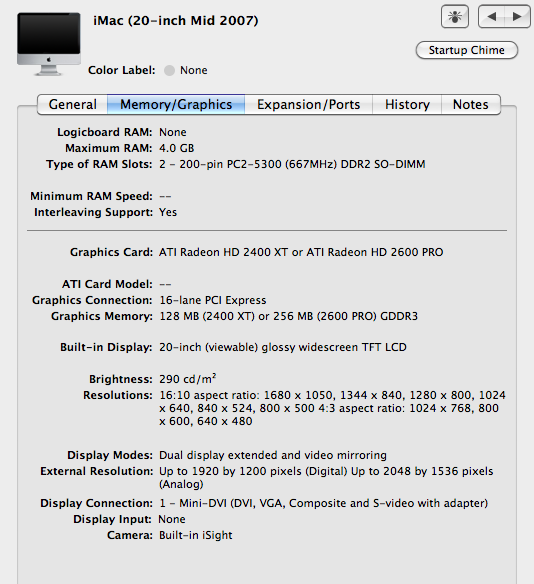The image size is (534, 584).
Task: Open the Expansion/Ports tab
Action: 308,104
